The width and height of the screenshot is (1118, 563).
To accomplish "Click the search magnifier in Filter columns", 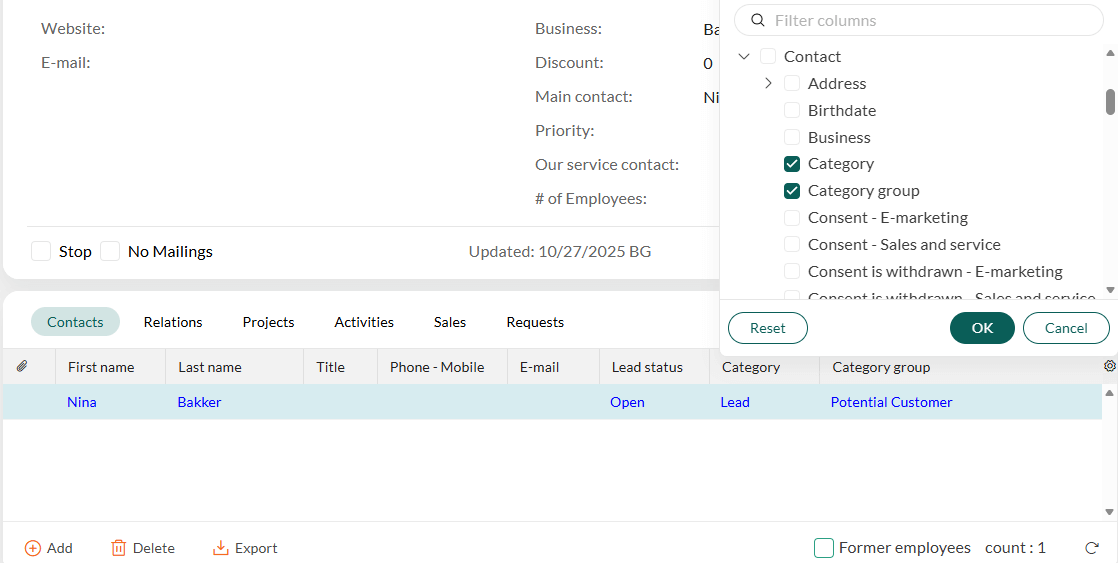I will click(x=758, y=21).
